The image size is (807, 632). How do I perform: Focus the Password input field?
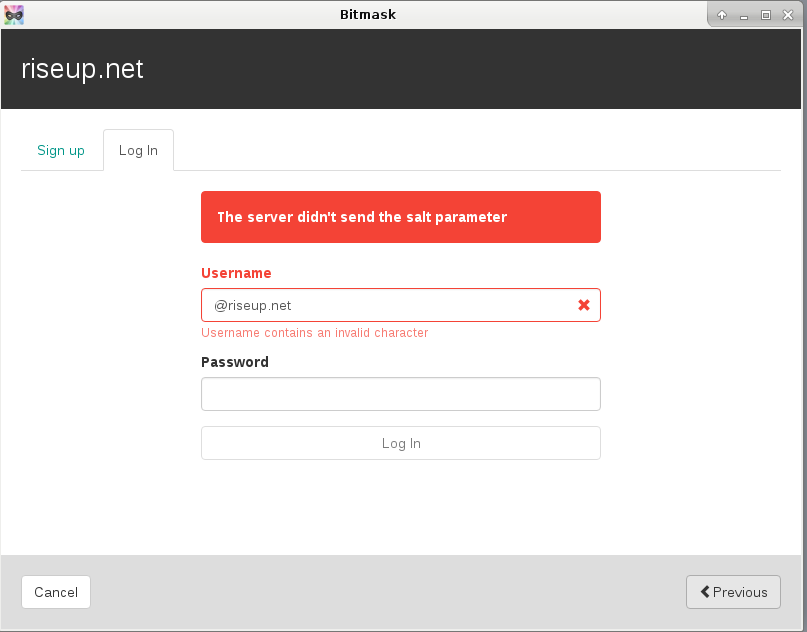click(400, 394)
